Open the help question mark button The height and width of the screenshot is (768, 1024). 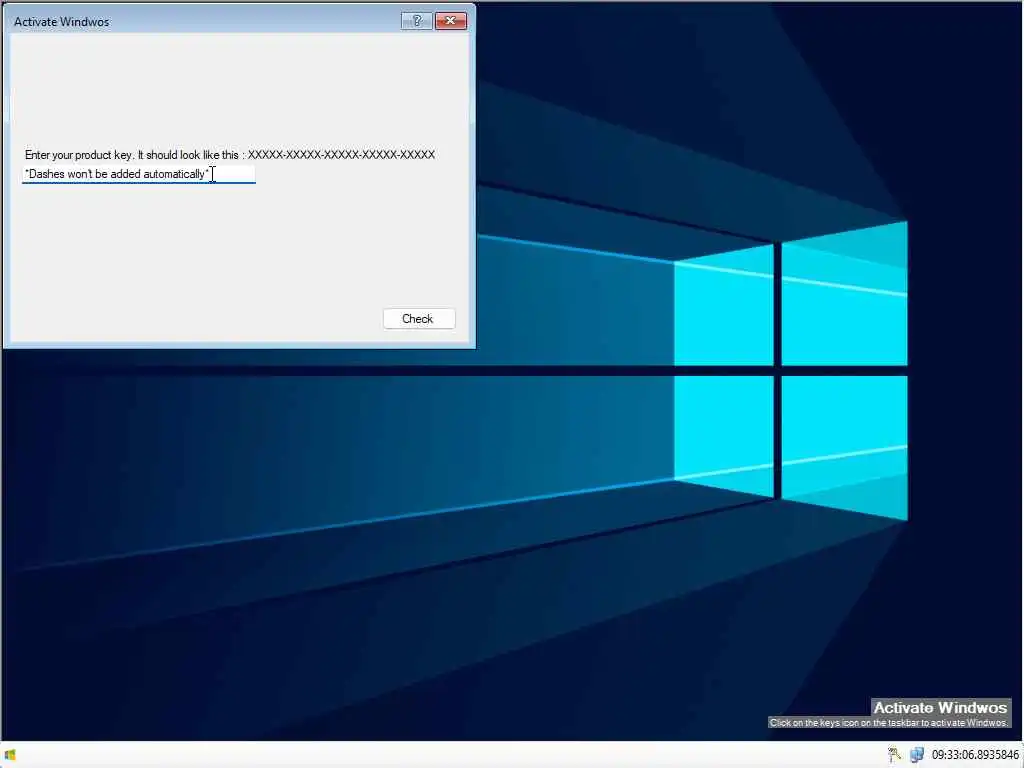click(416, 21)
